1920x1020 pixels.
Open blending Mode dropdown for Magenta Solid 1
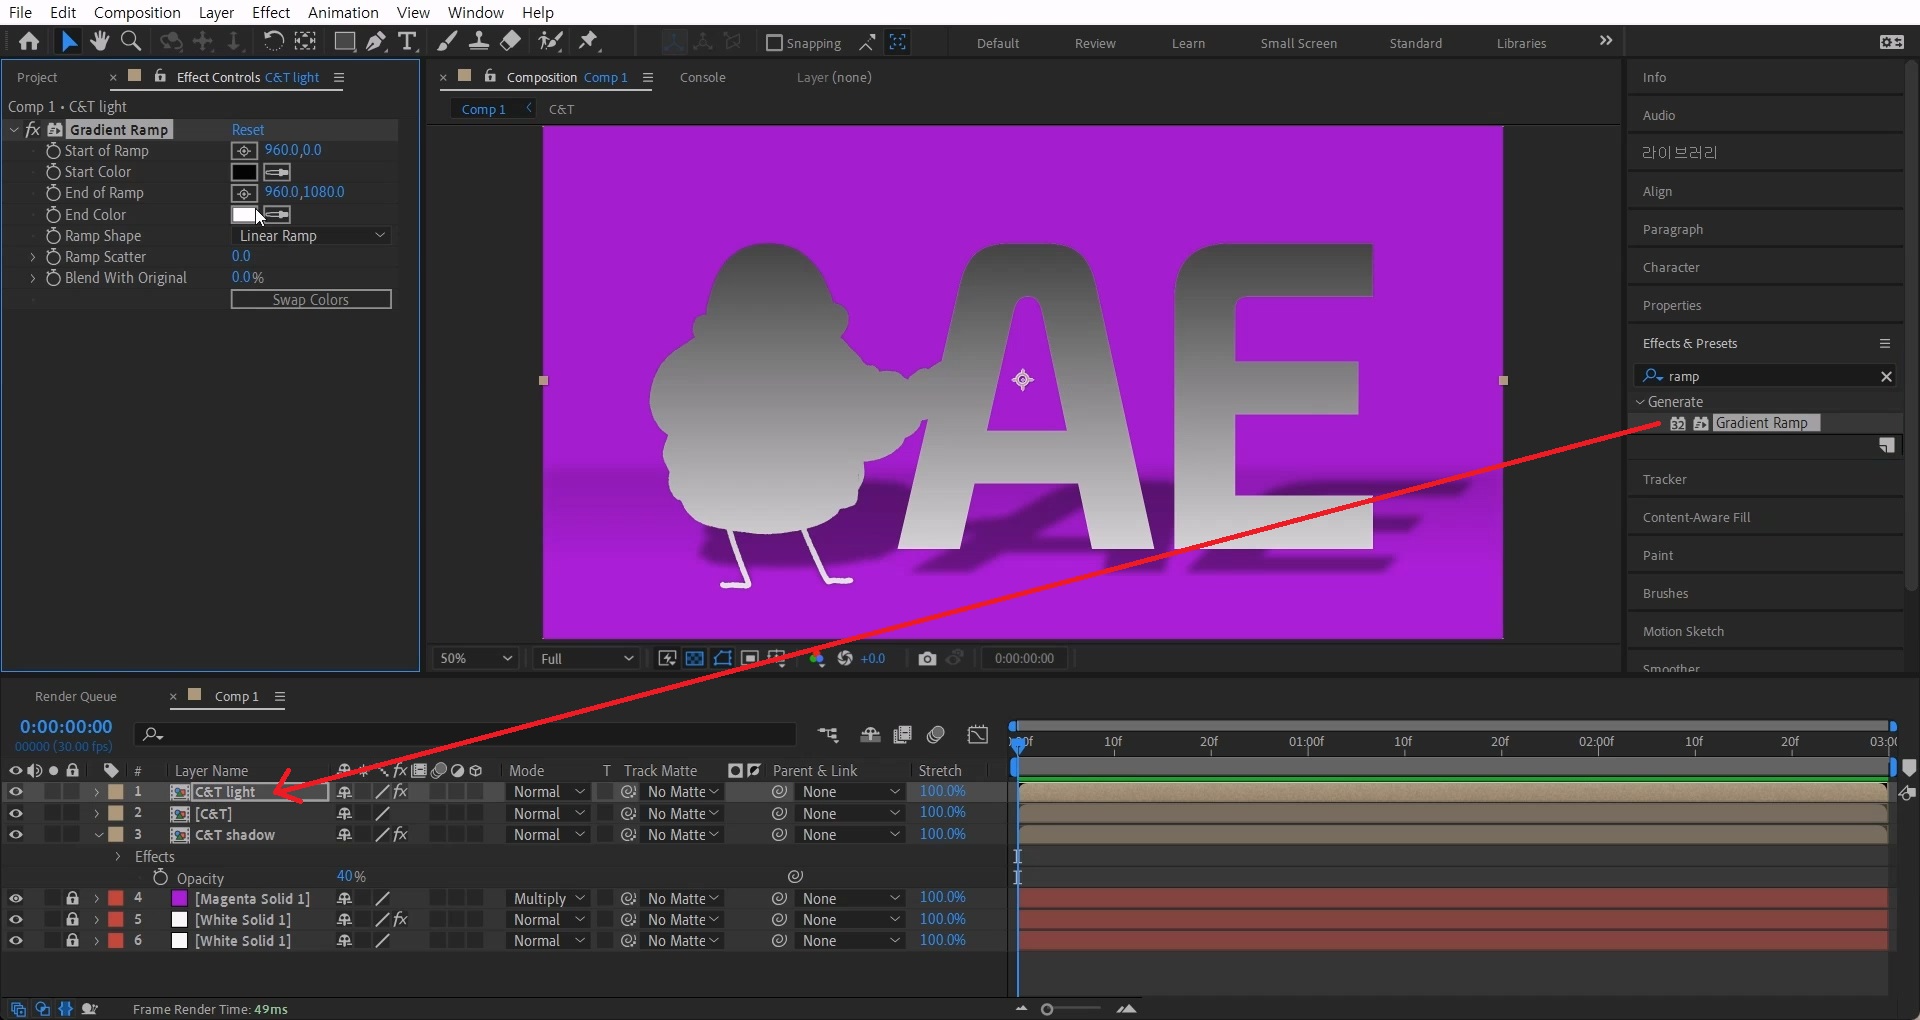548,898
